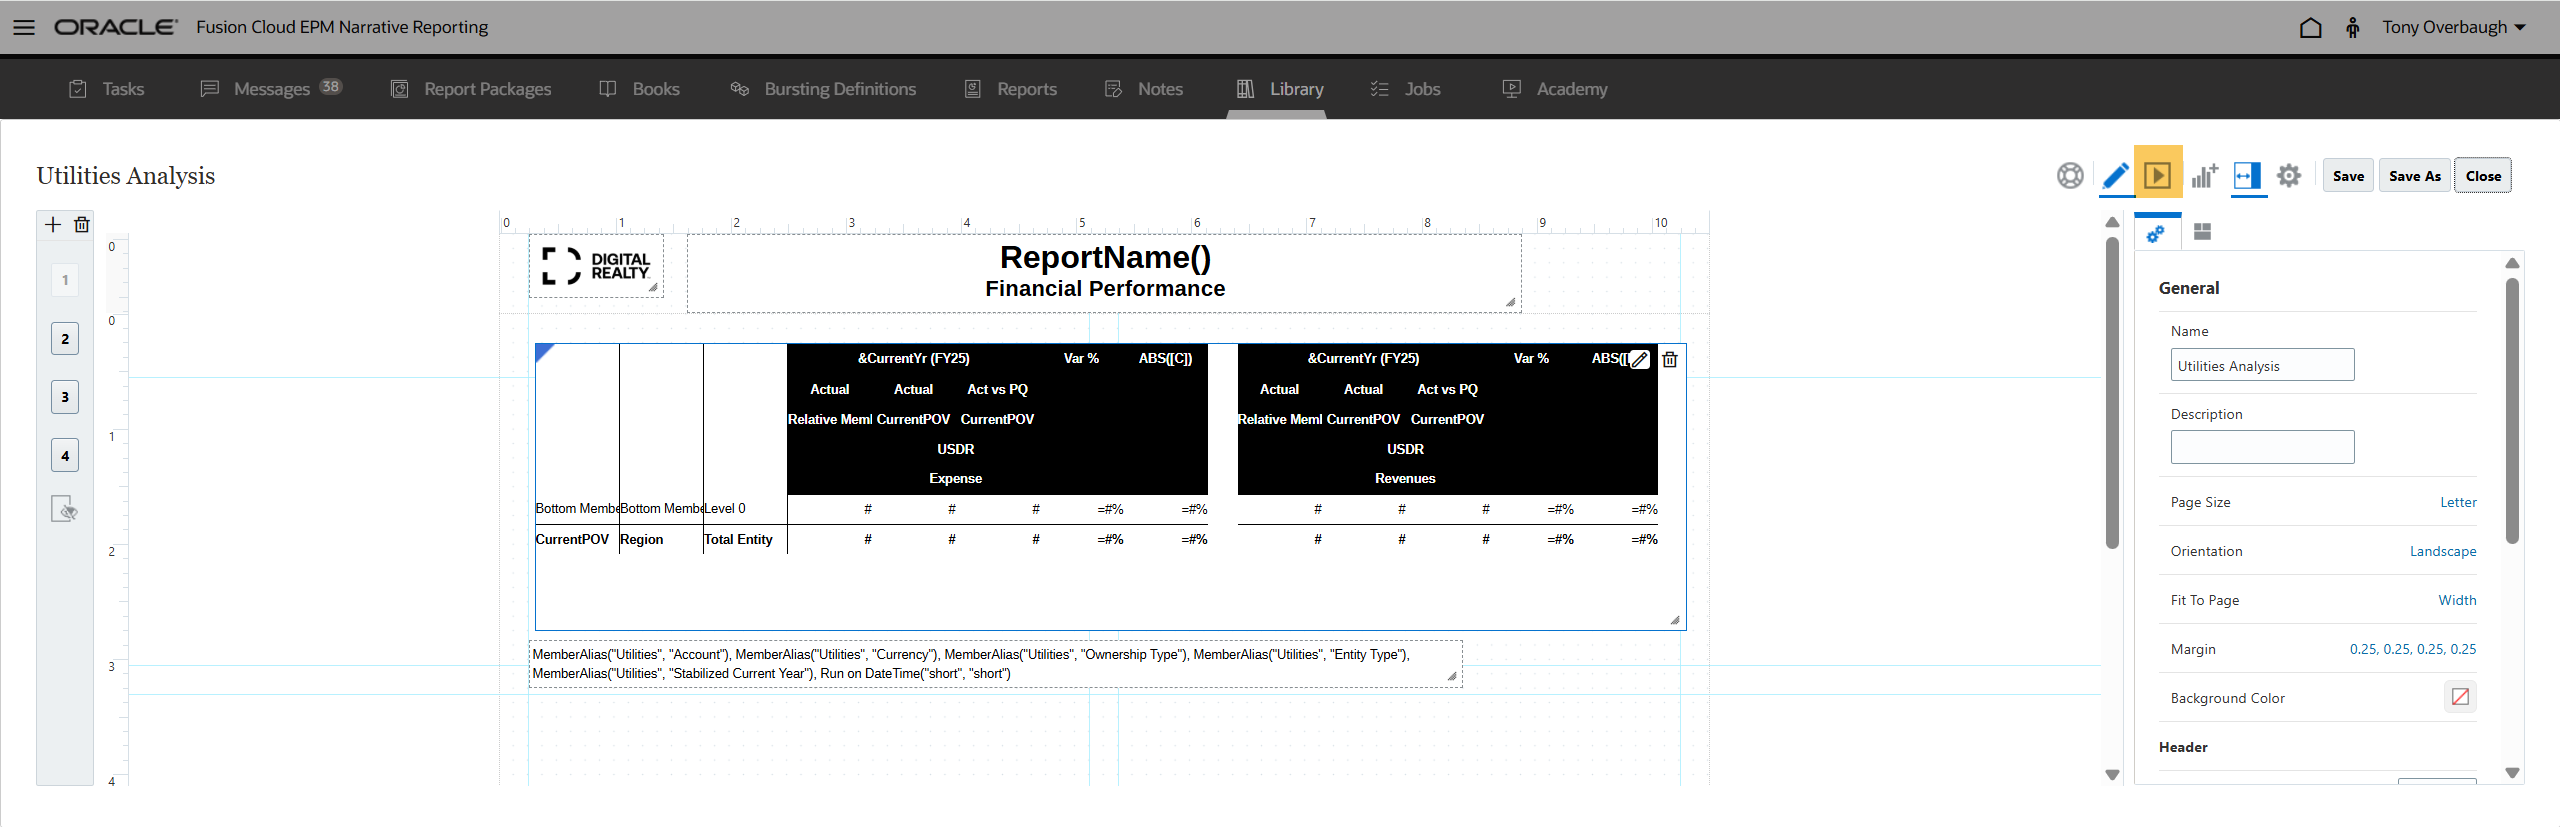Viewport: 2560px width, 827px height.
Task: Edit the Margin values link
Action: (2413, 650)
